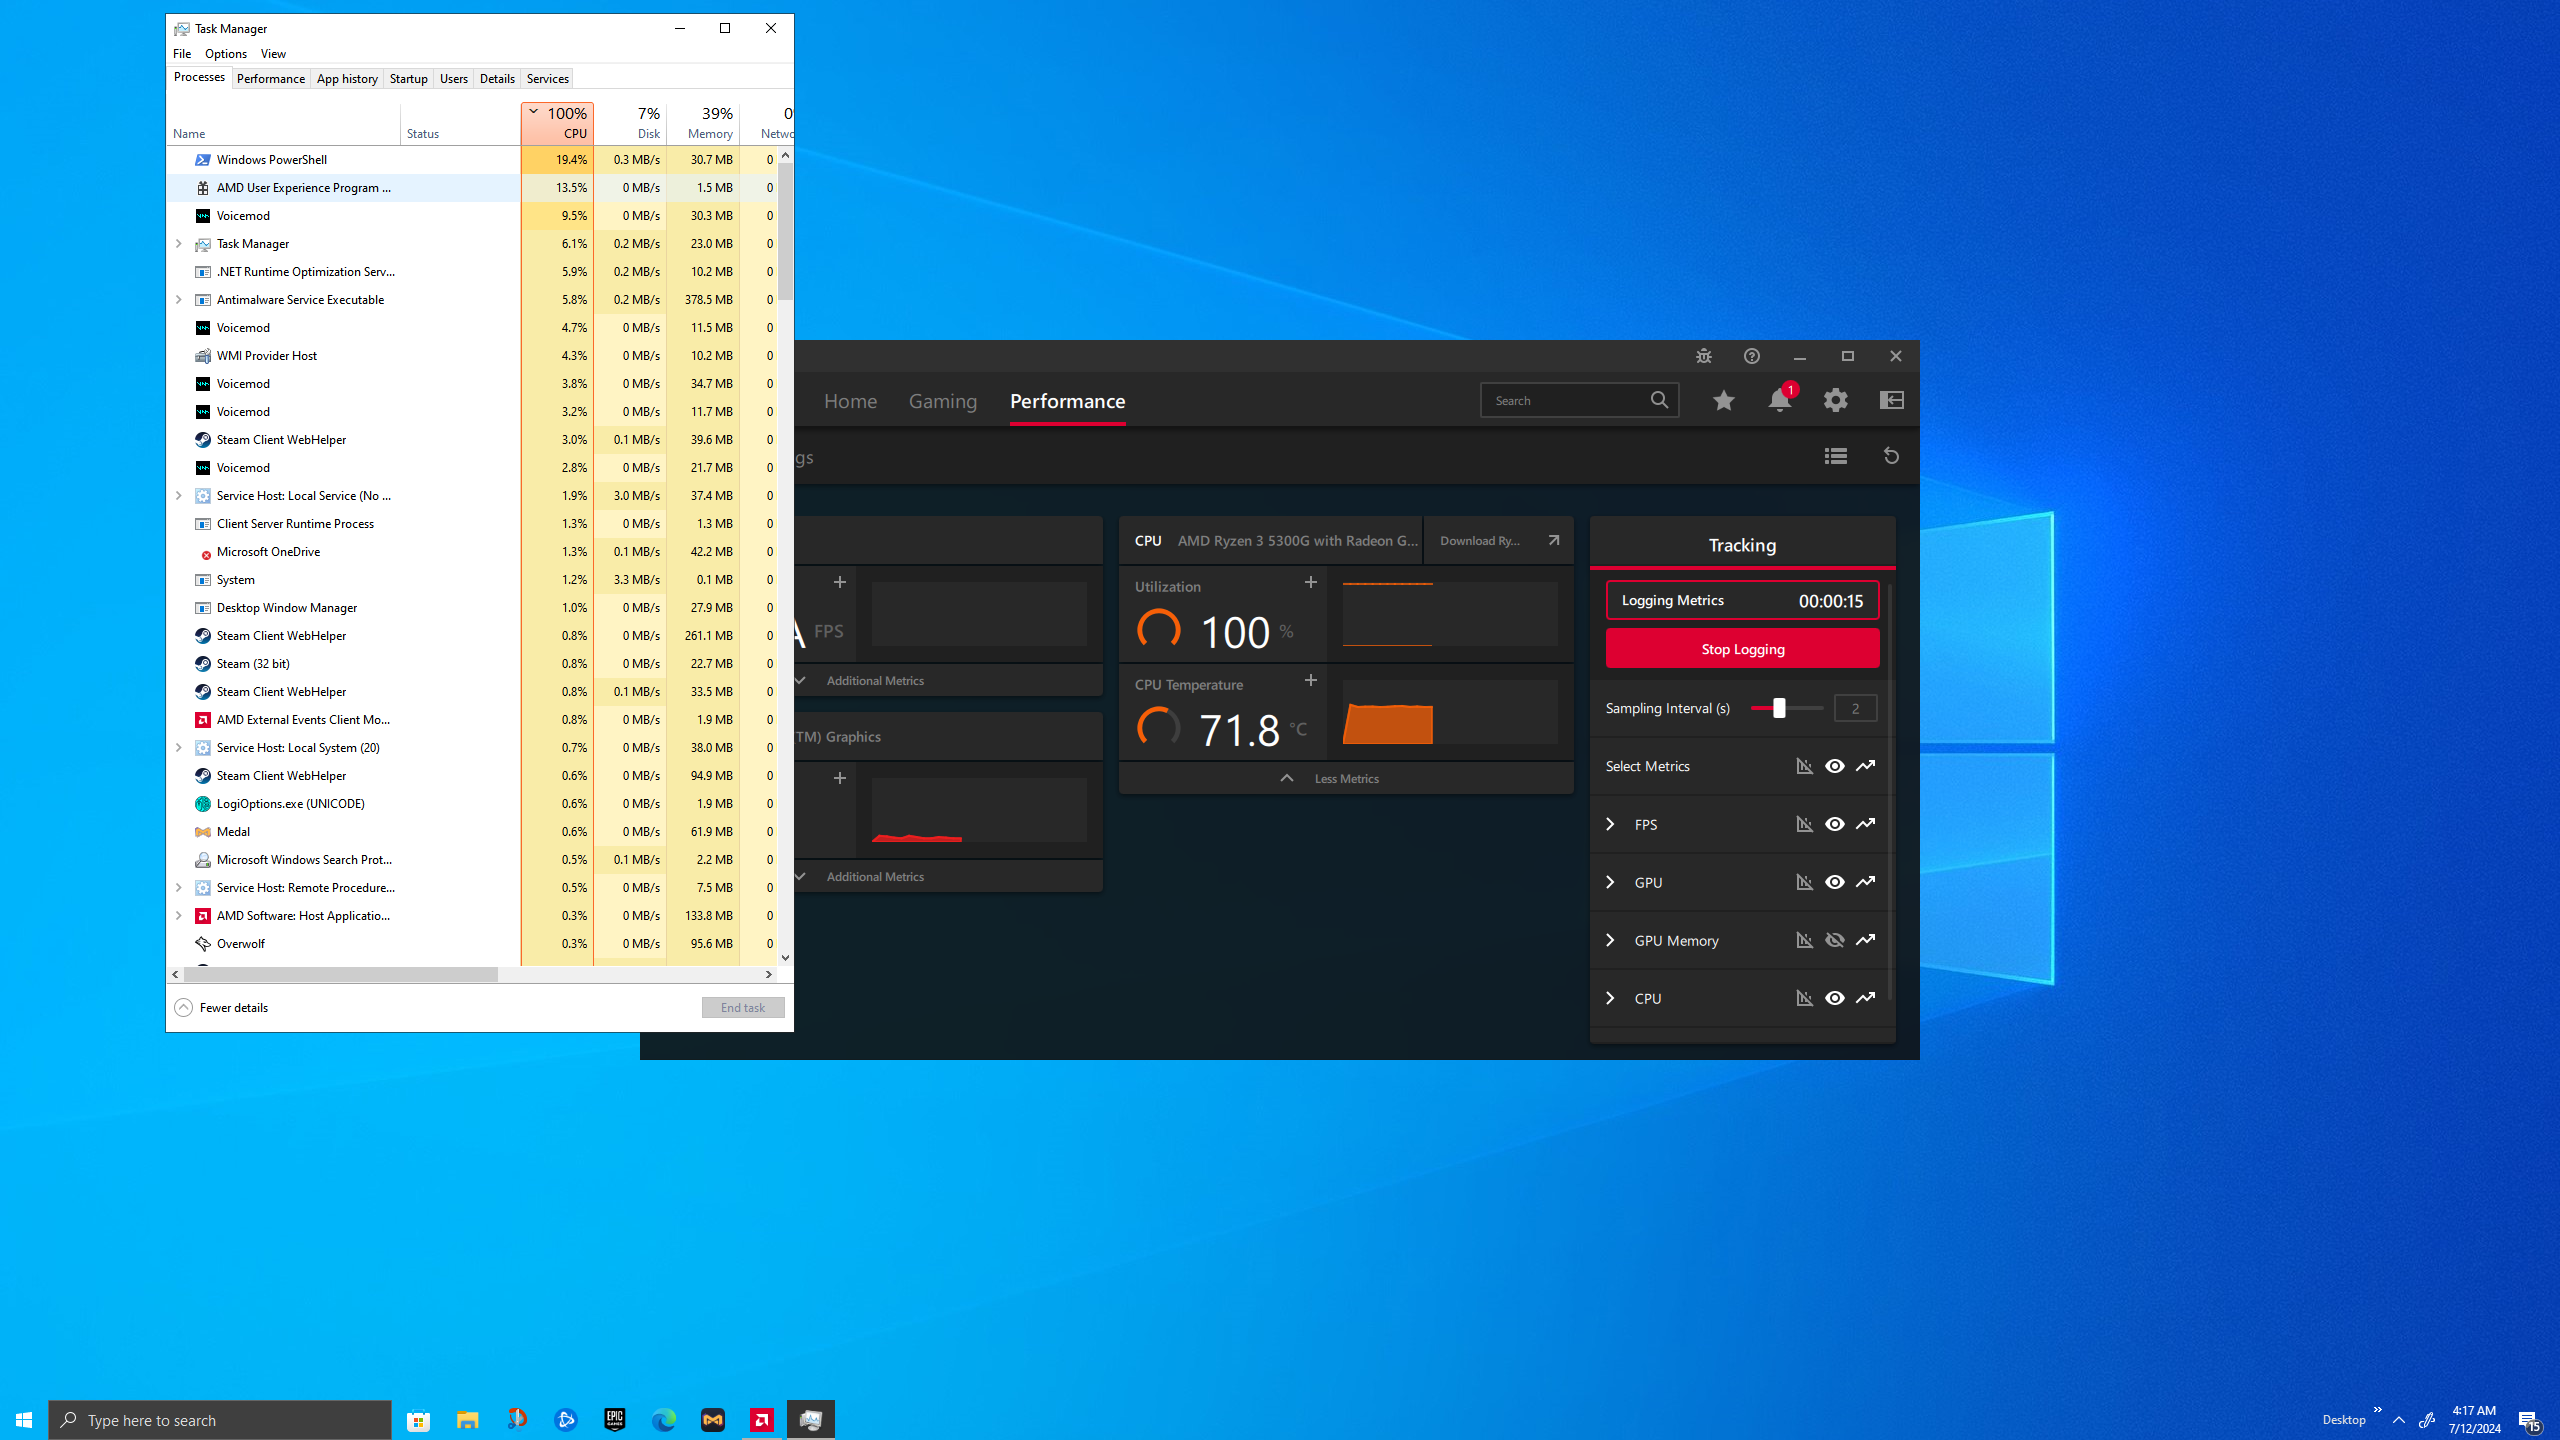Viewport: 2560px width, 1440px height.
Task: Click the Sampling Interval slider handle
Action: pyautogui.click(x=1779, y=708)
